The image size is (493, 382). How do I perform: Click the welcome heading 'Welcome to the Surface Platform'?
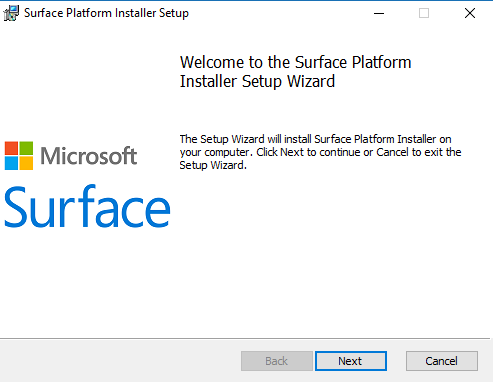(x=295, y=62)
